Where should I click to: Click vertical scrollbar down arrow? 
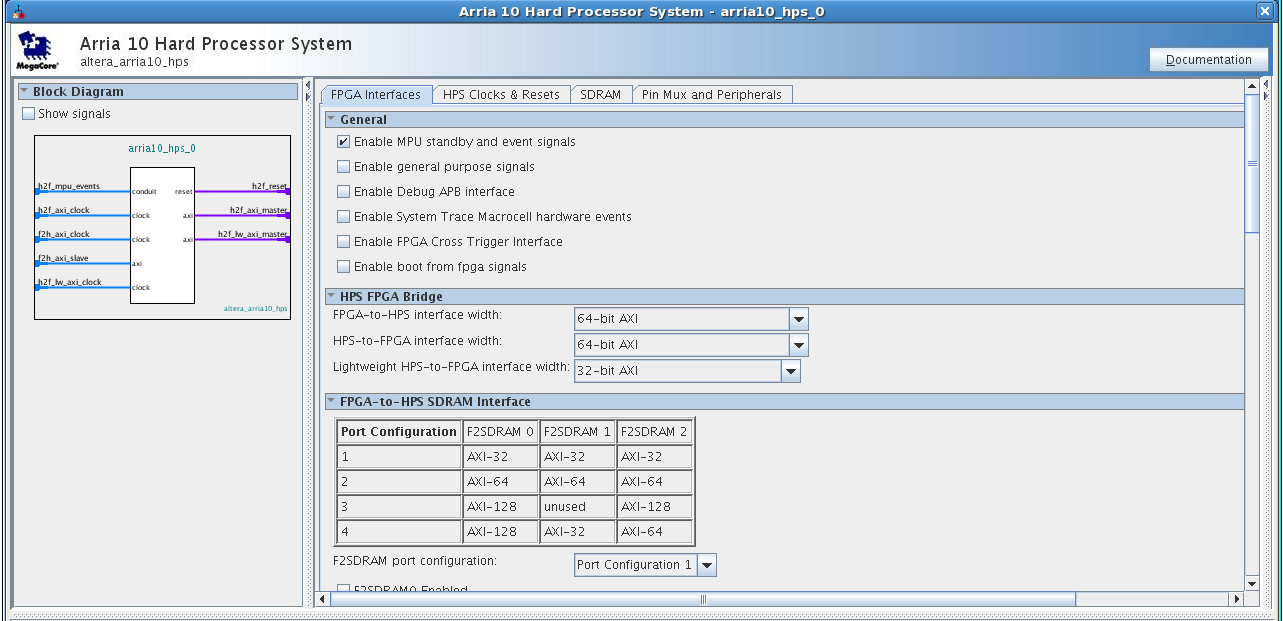(x=1251, y=583)
